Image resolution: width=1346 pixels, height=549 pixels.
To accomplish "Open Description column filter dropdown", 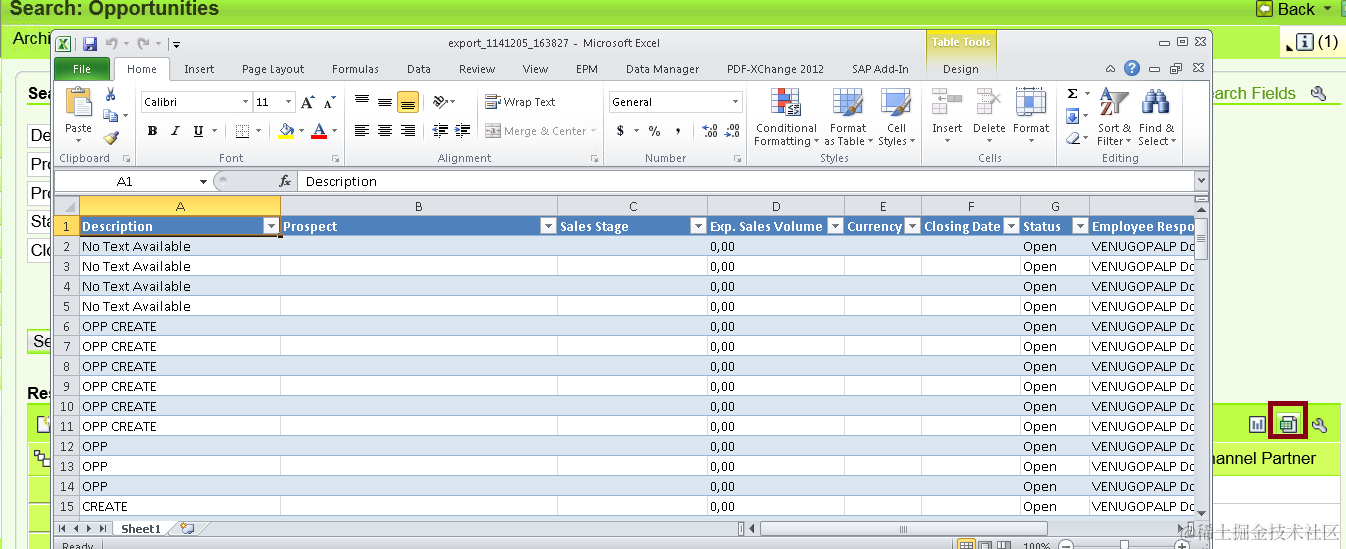I will (270, 227).
